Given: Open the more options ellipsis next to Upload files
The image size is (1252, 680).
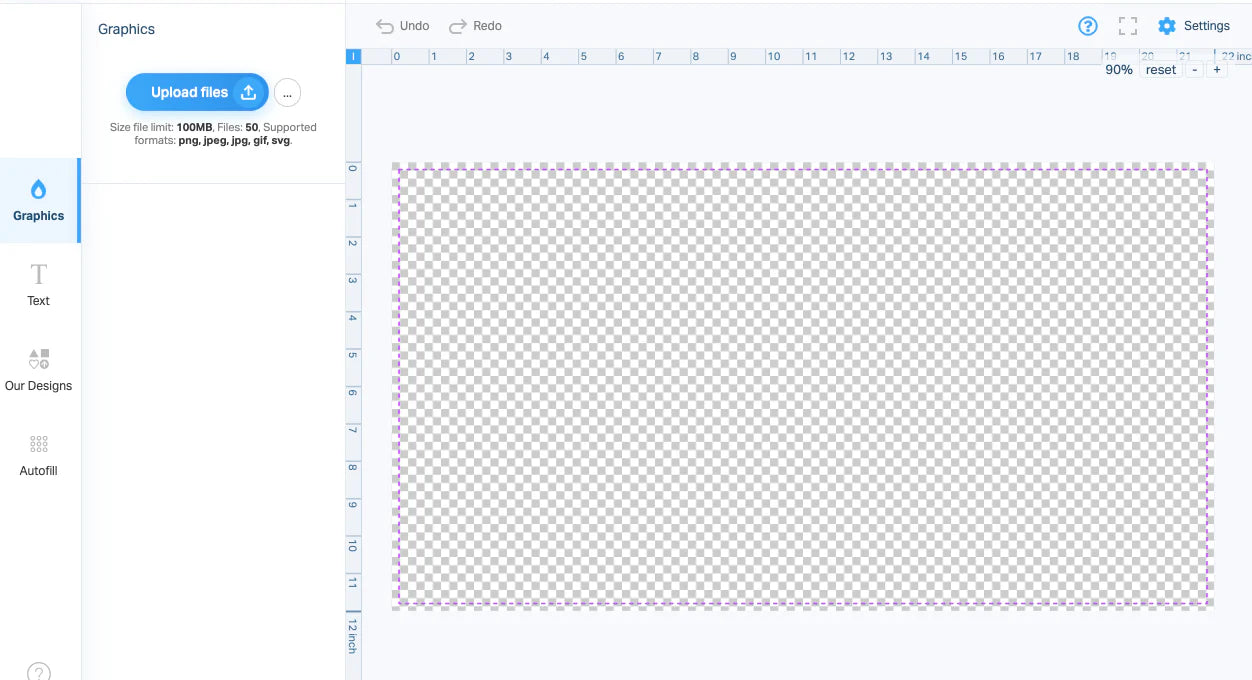Looking at the screenshot, I should 287,92.
